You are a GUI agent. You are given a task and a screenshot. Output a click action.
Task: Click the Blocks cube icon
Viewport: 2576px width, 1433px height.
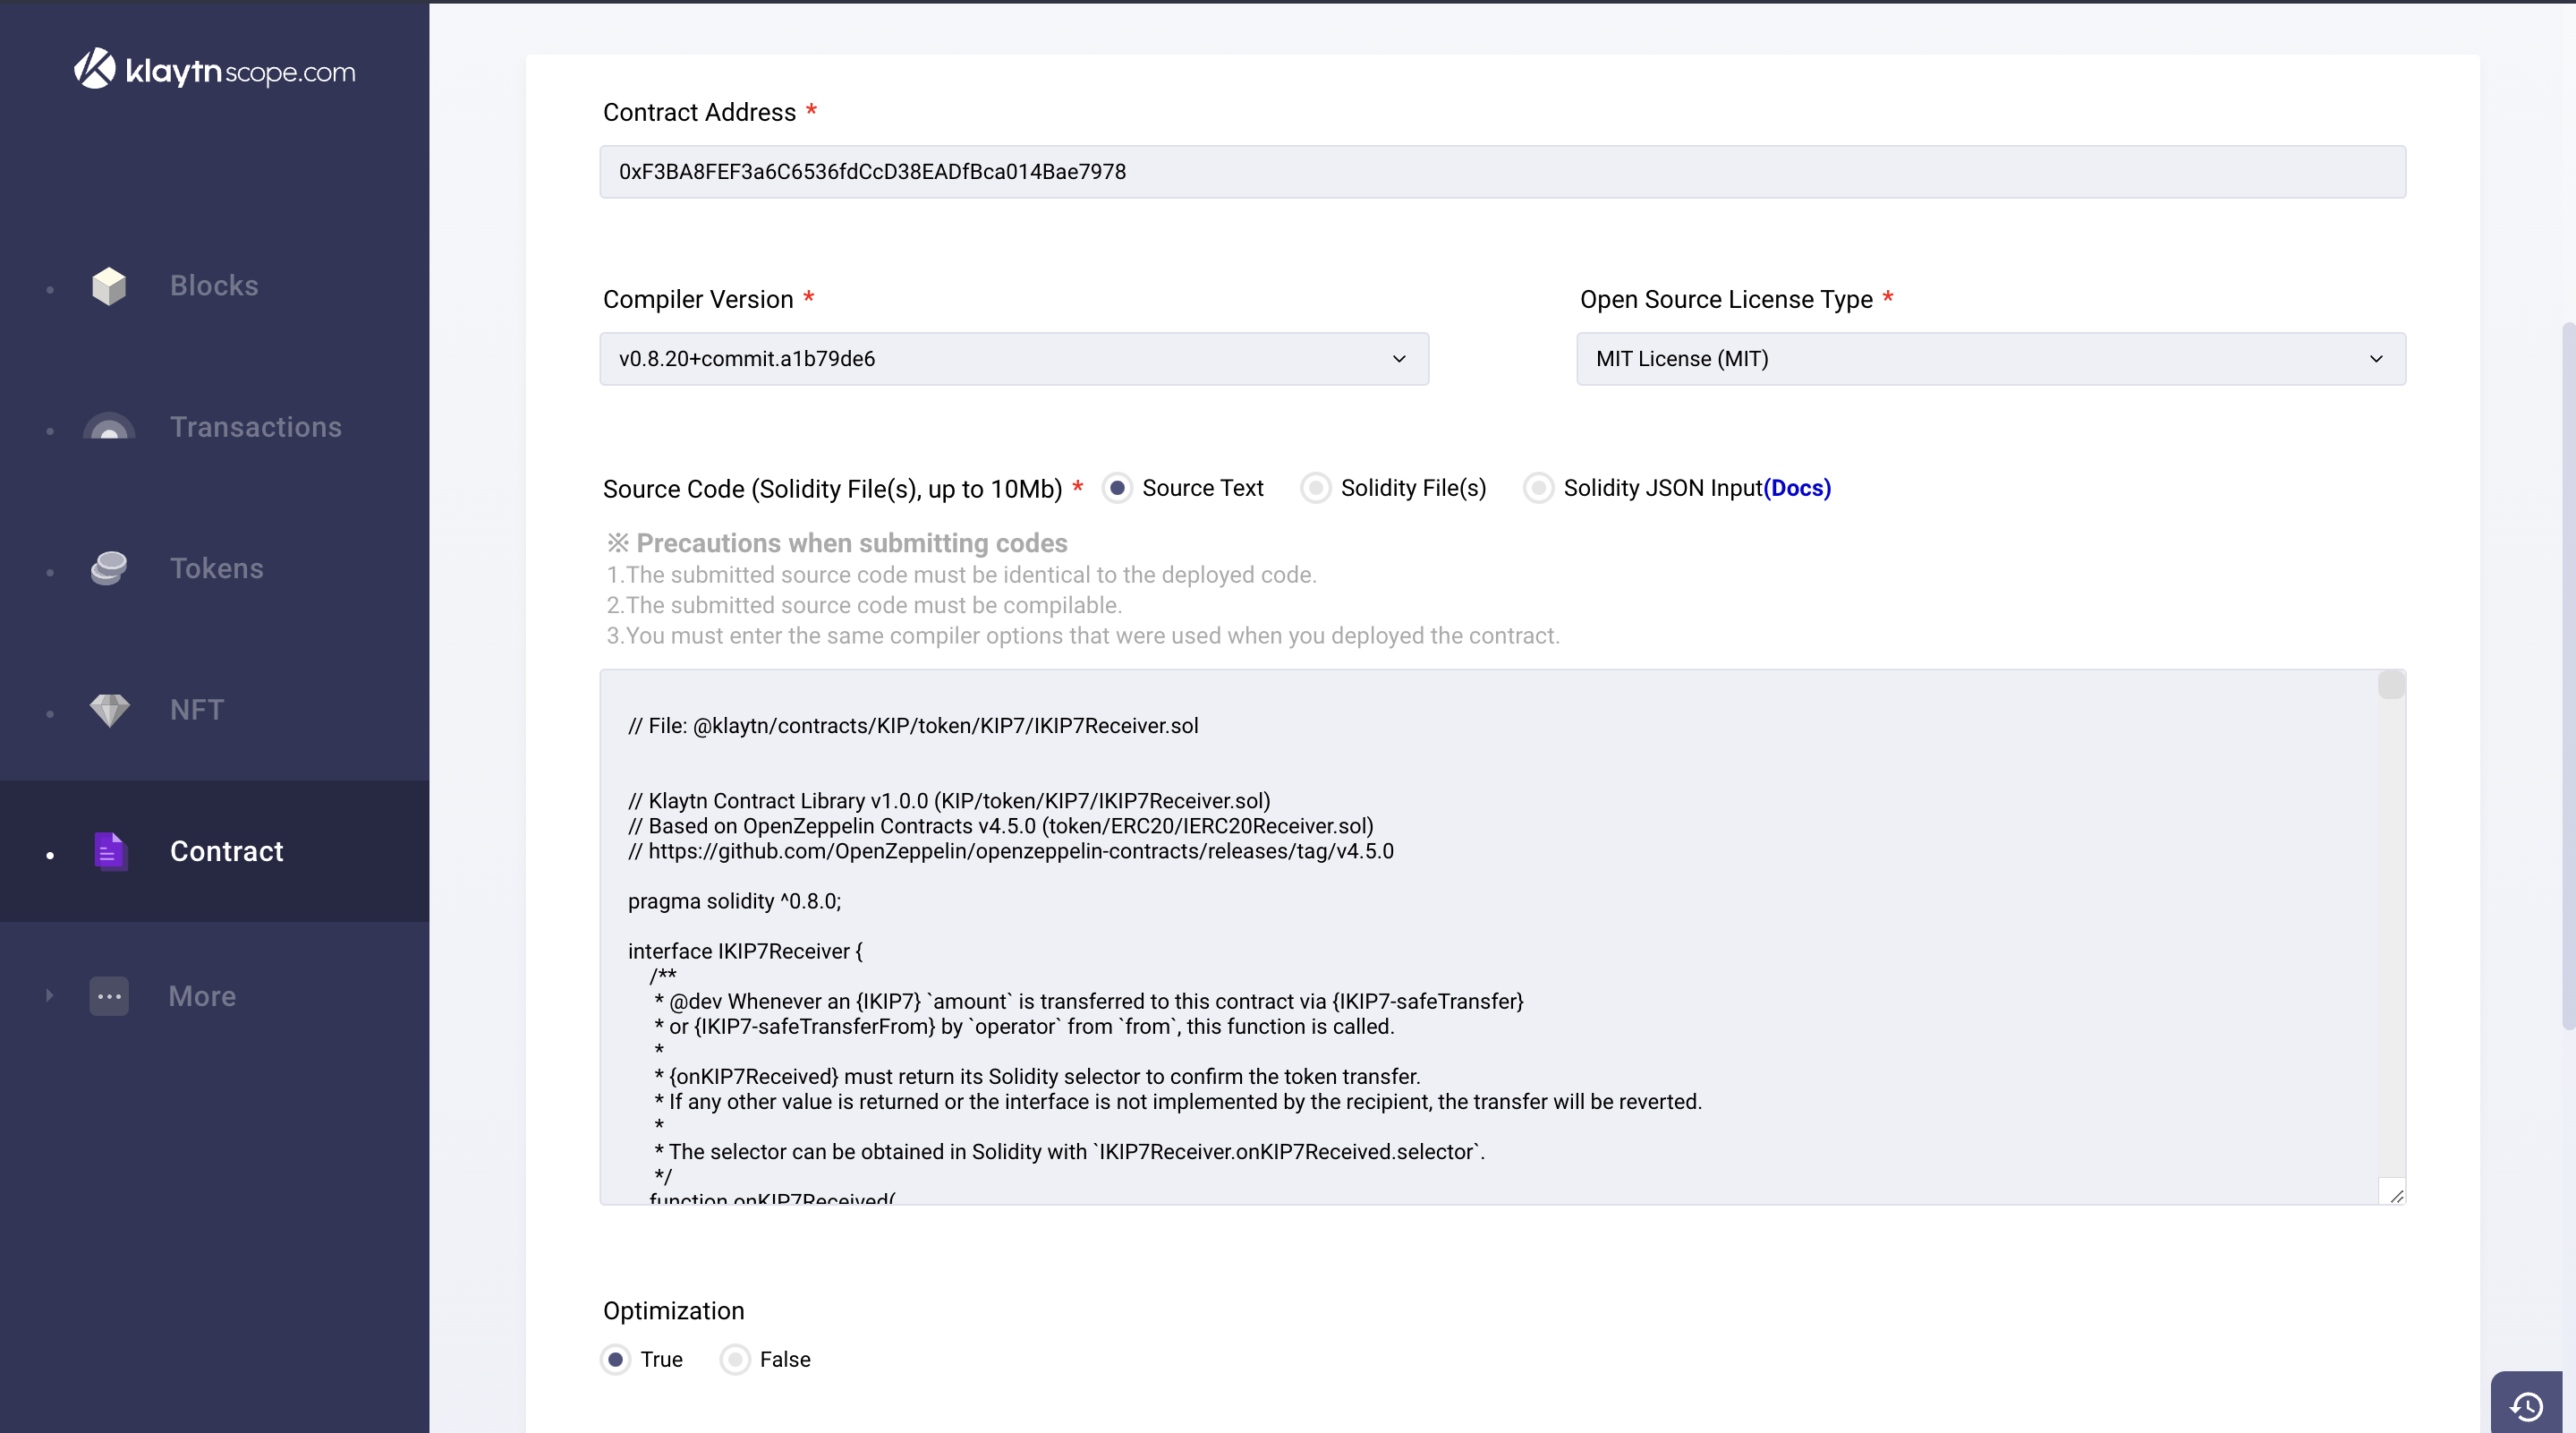(x=109, y=286)
